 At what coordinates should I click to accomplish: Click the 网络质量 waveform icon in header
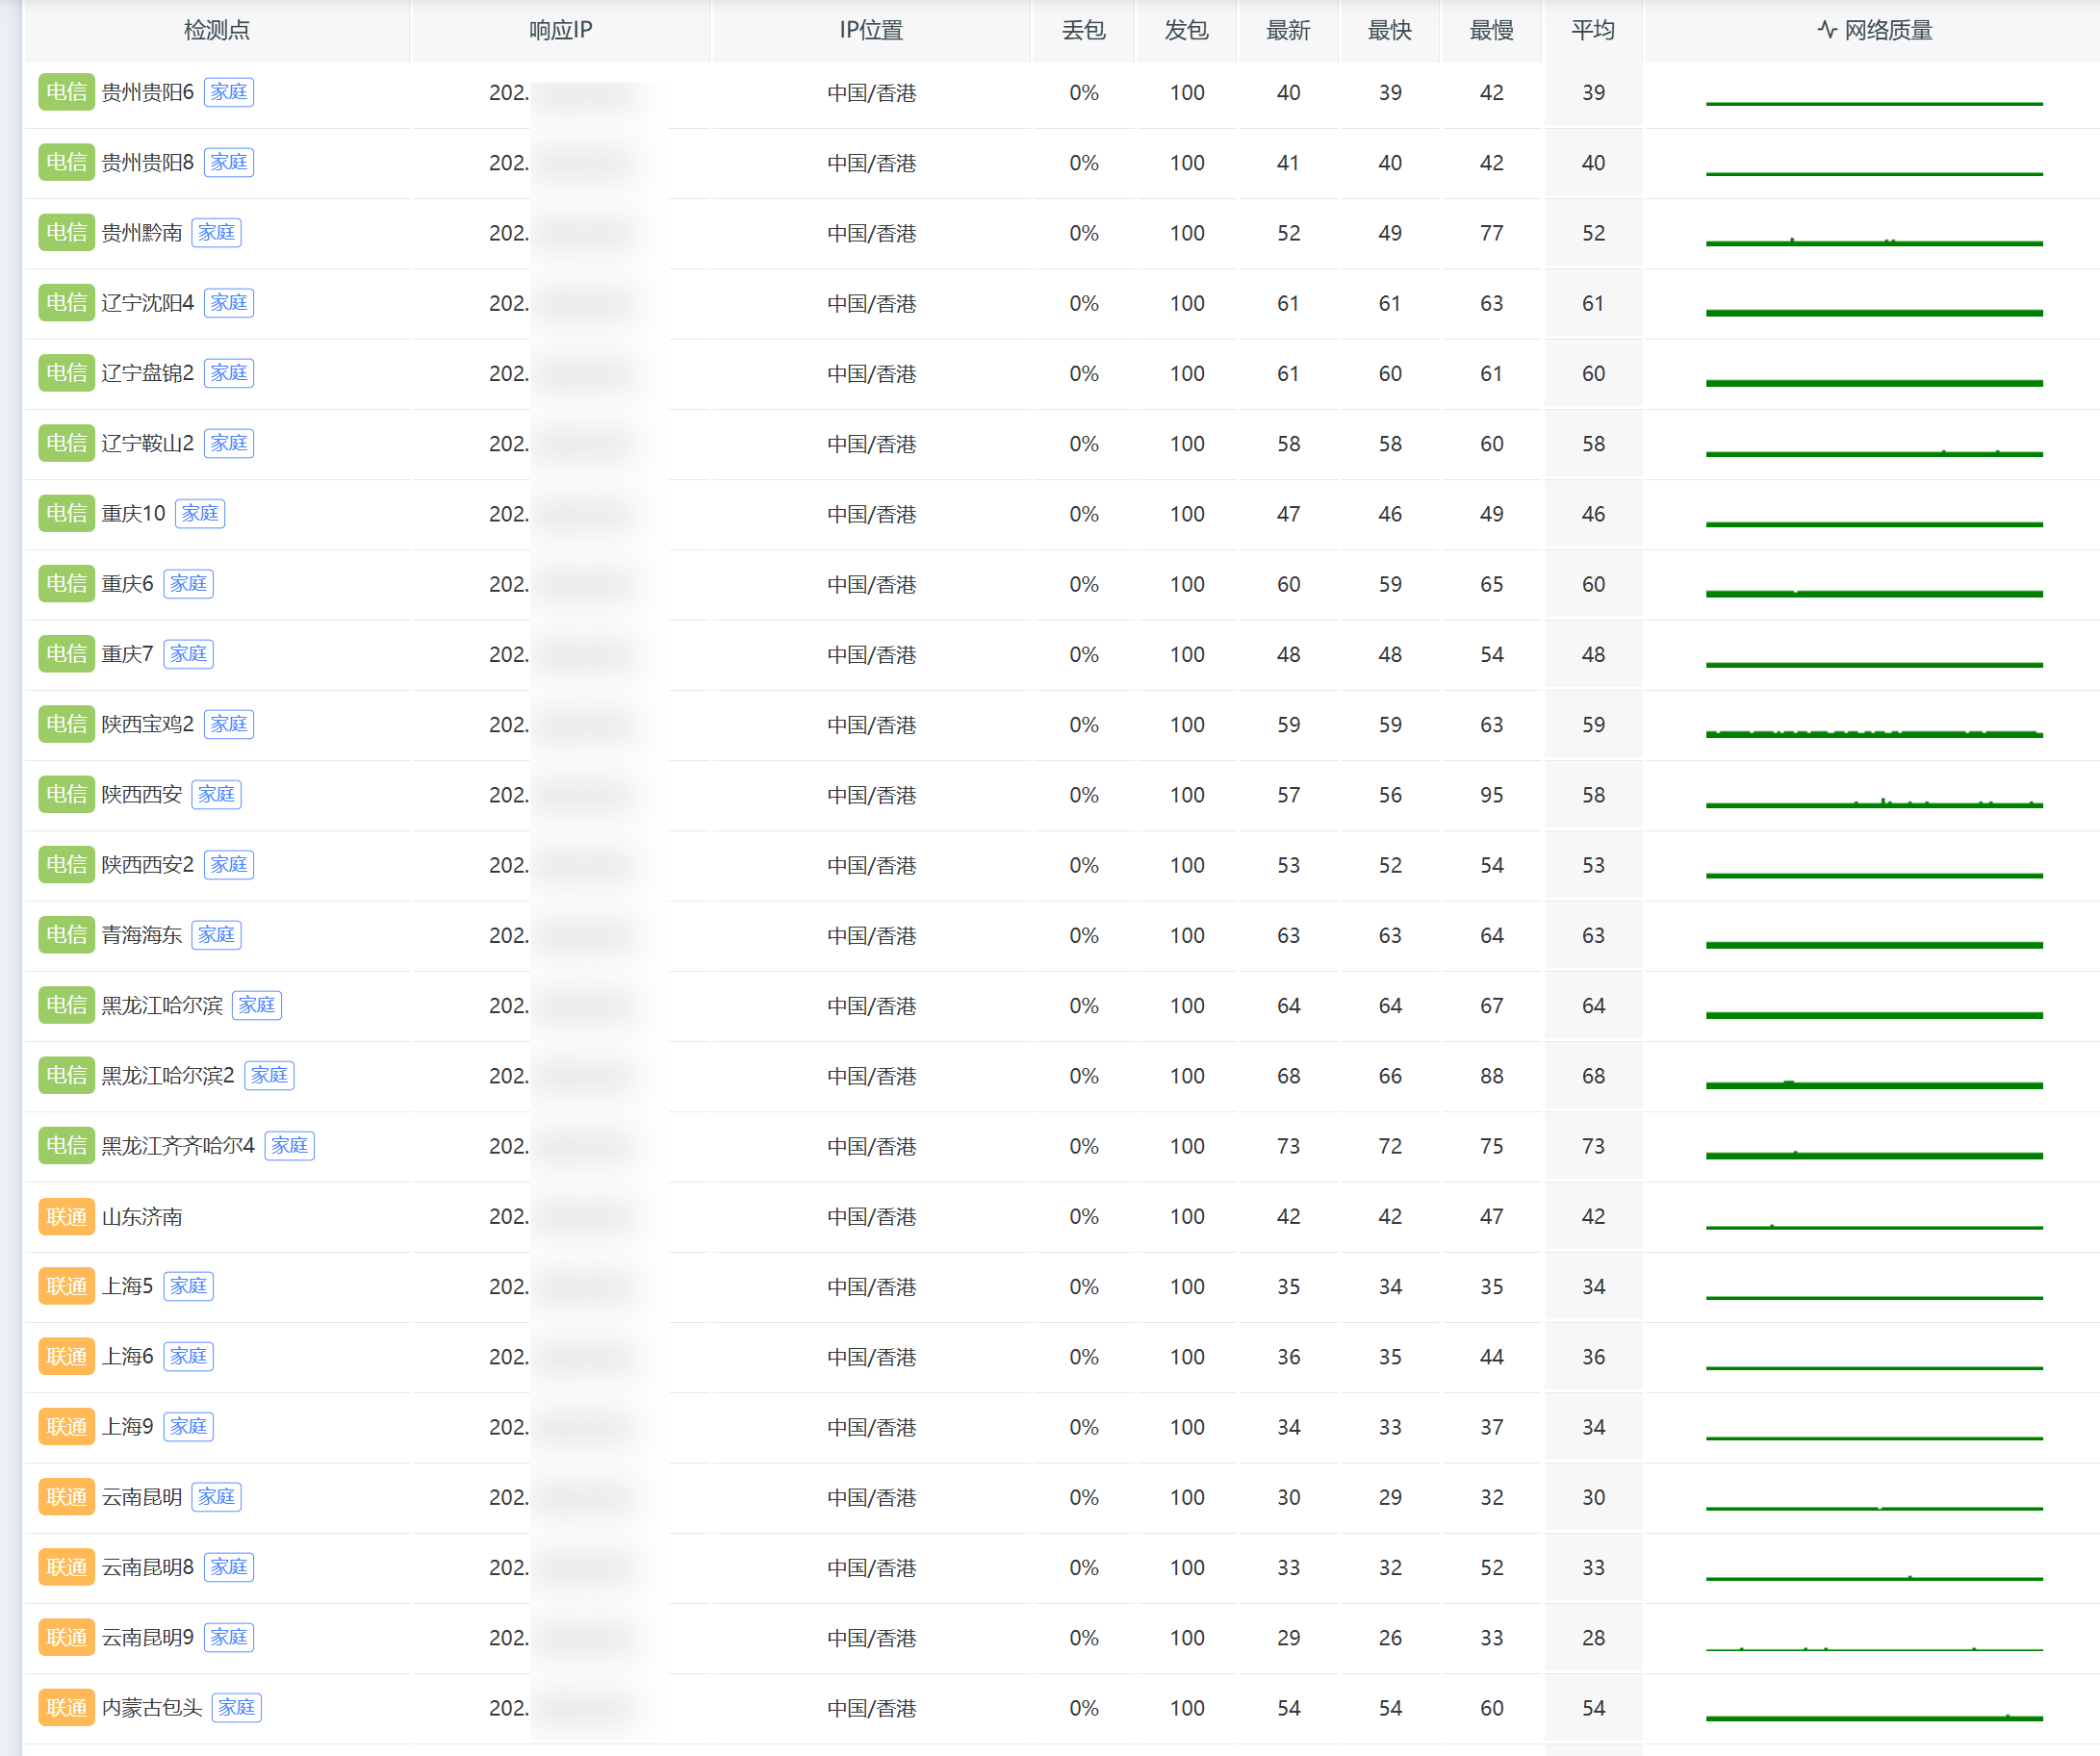[1826, 30]
